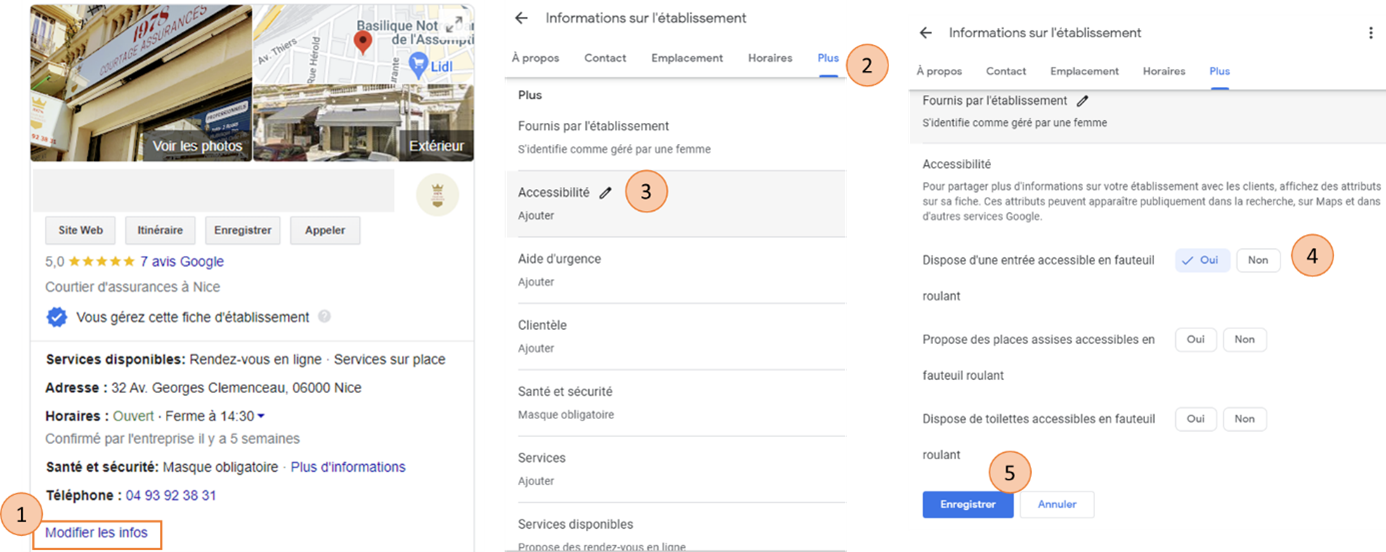Select Oui for wheelchair accessible toilets

click(x=1196, y=419)
